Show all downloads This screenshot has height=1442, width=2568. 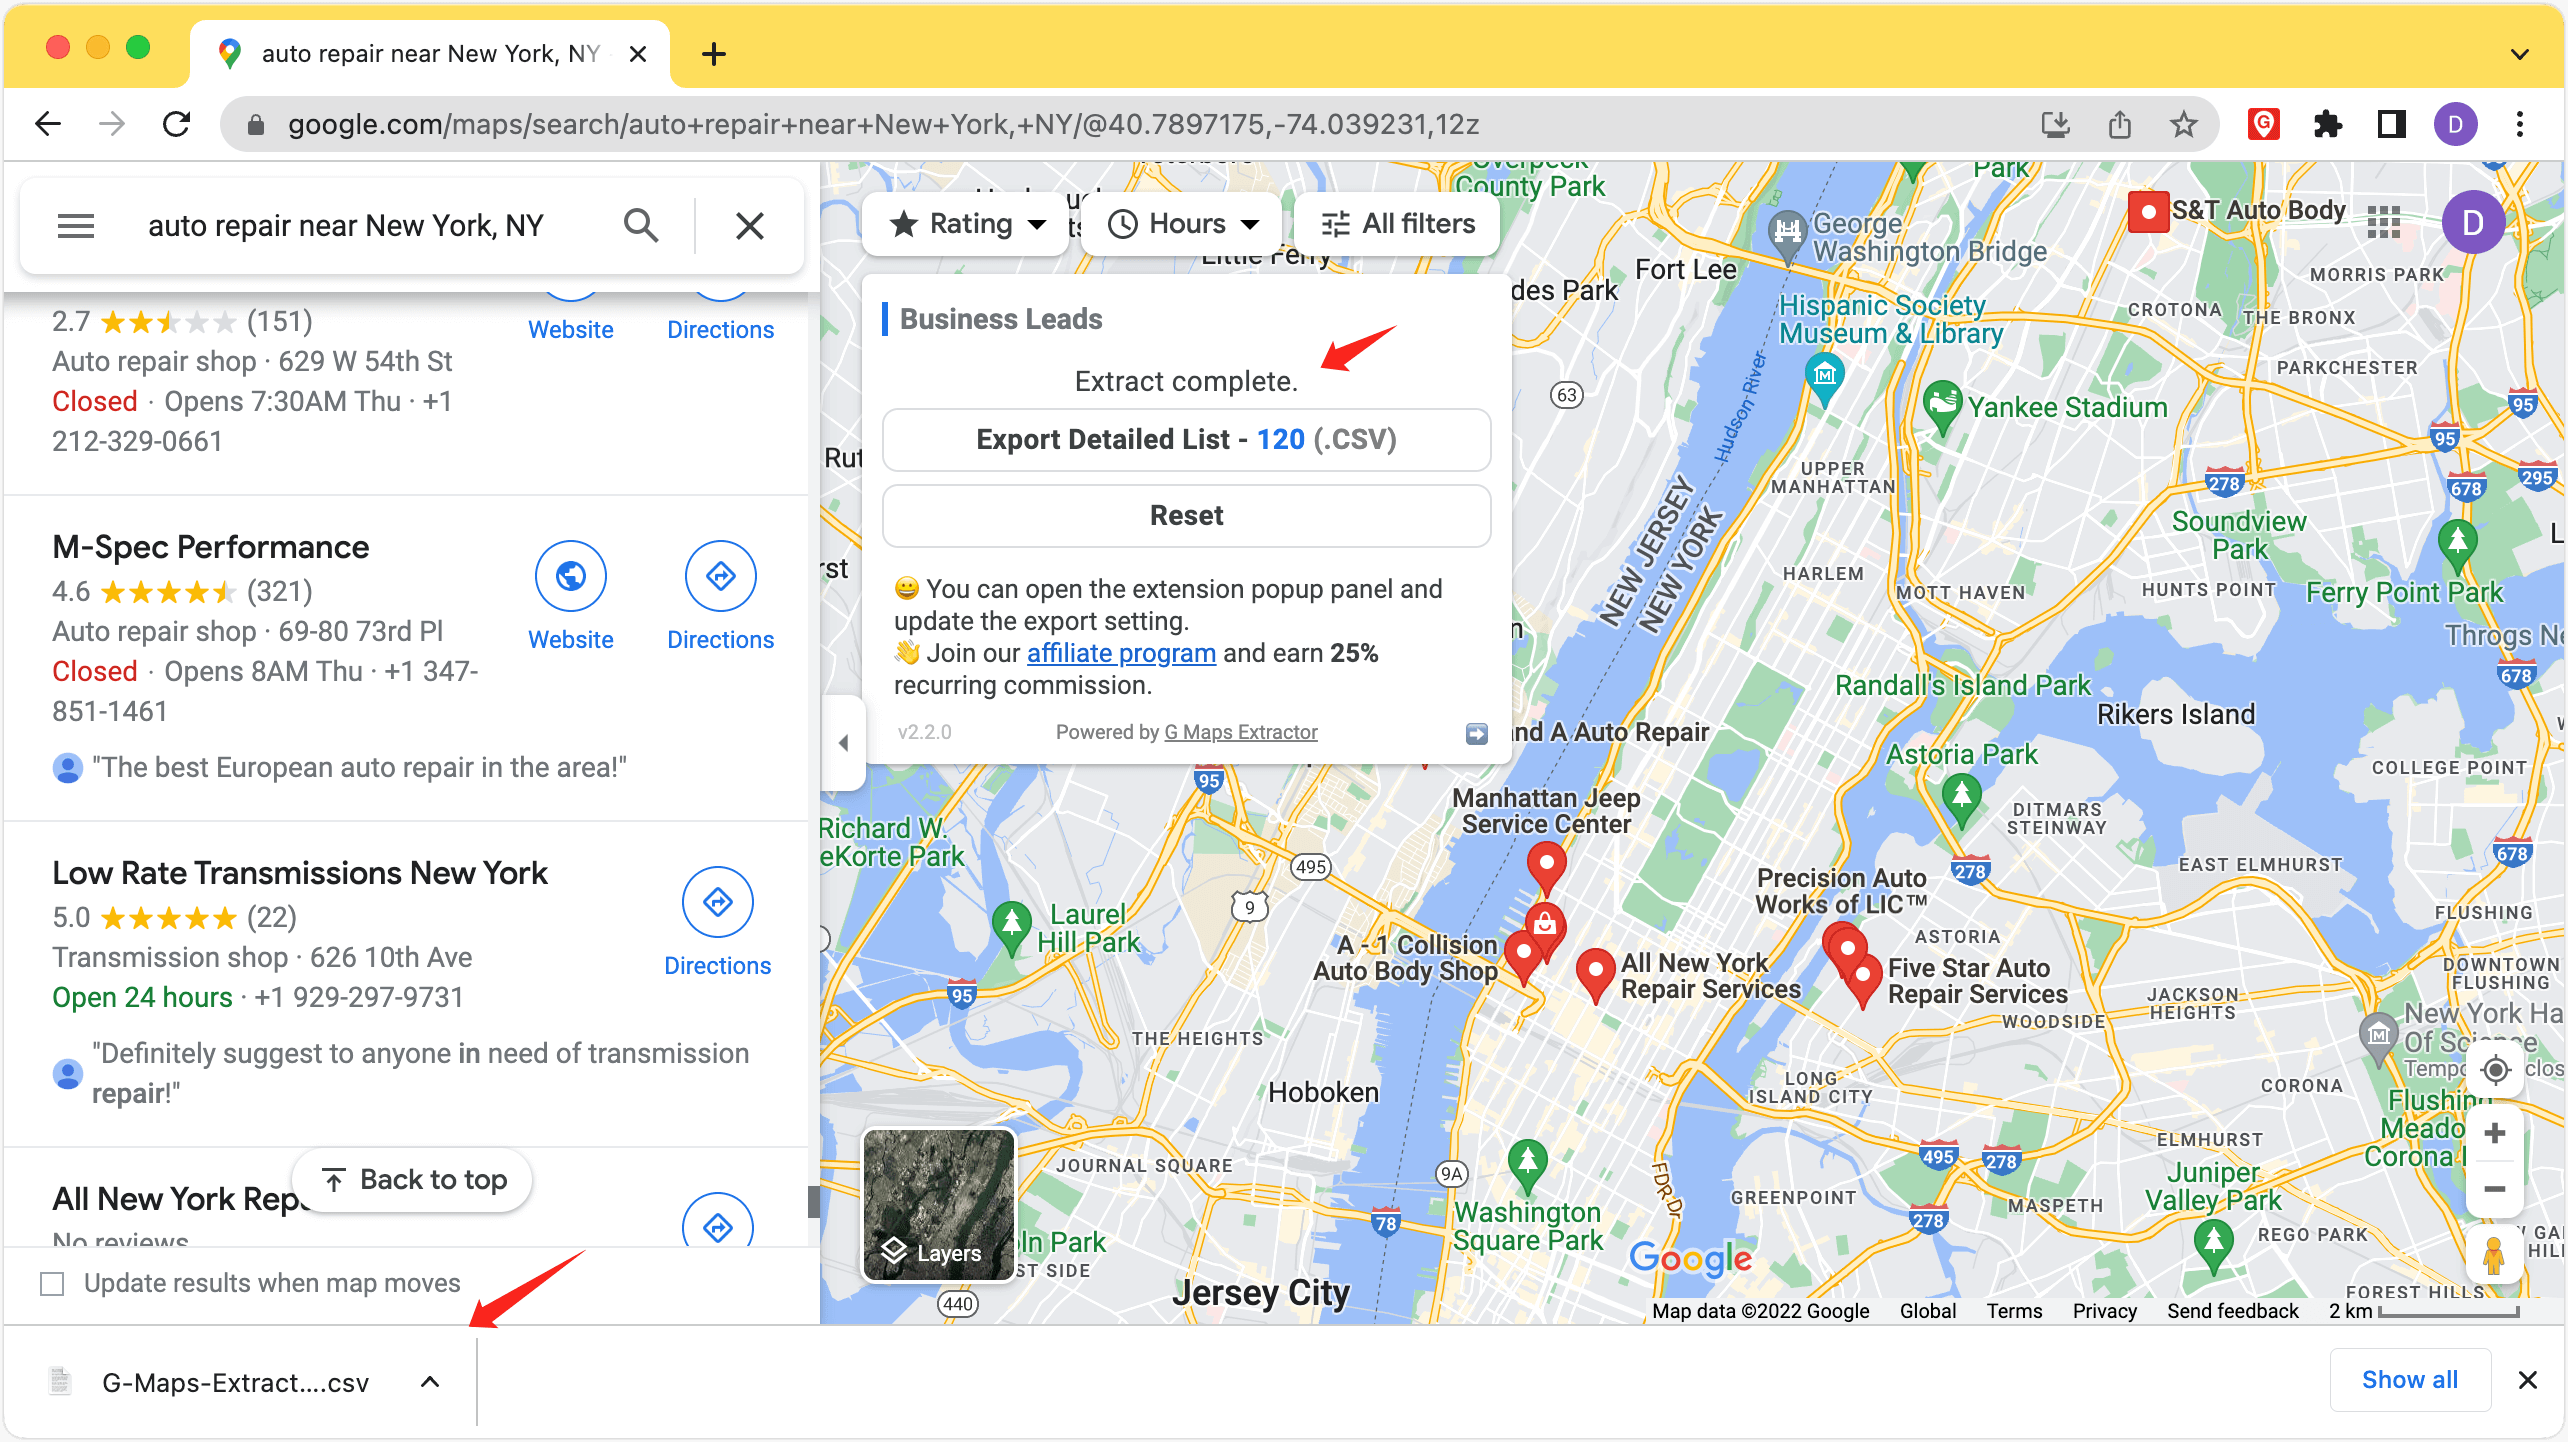pos(2410,1380)
